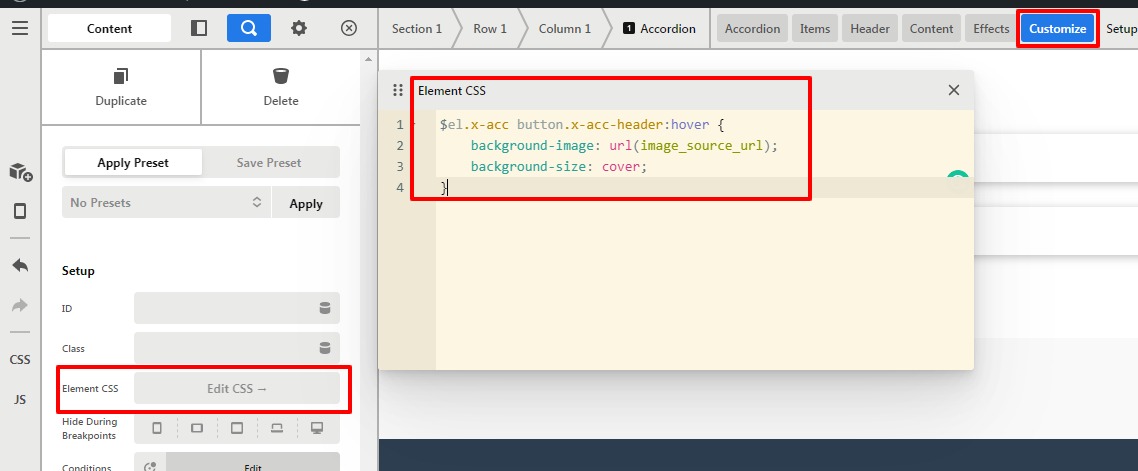Image resolution: width=1138 pixels, height=471 pixels.
Task: Open the No Presets dropdown
Action: (x=166, y=203)
